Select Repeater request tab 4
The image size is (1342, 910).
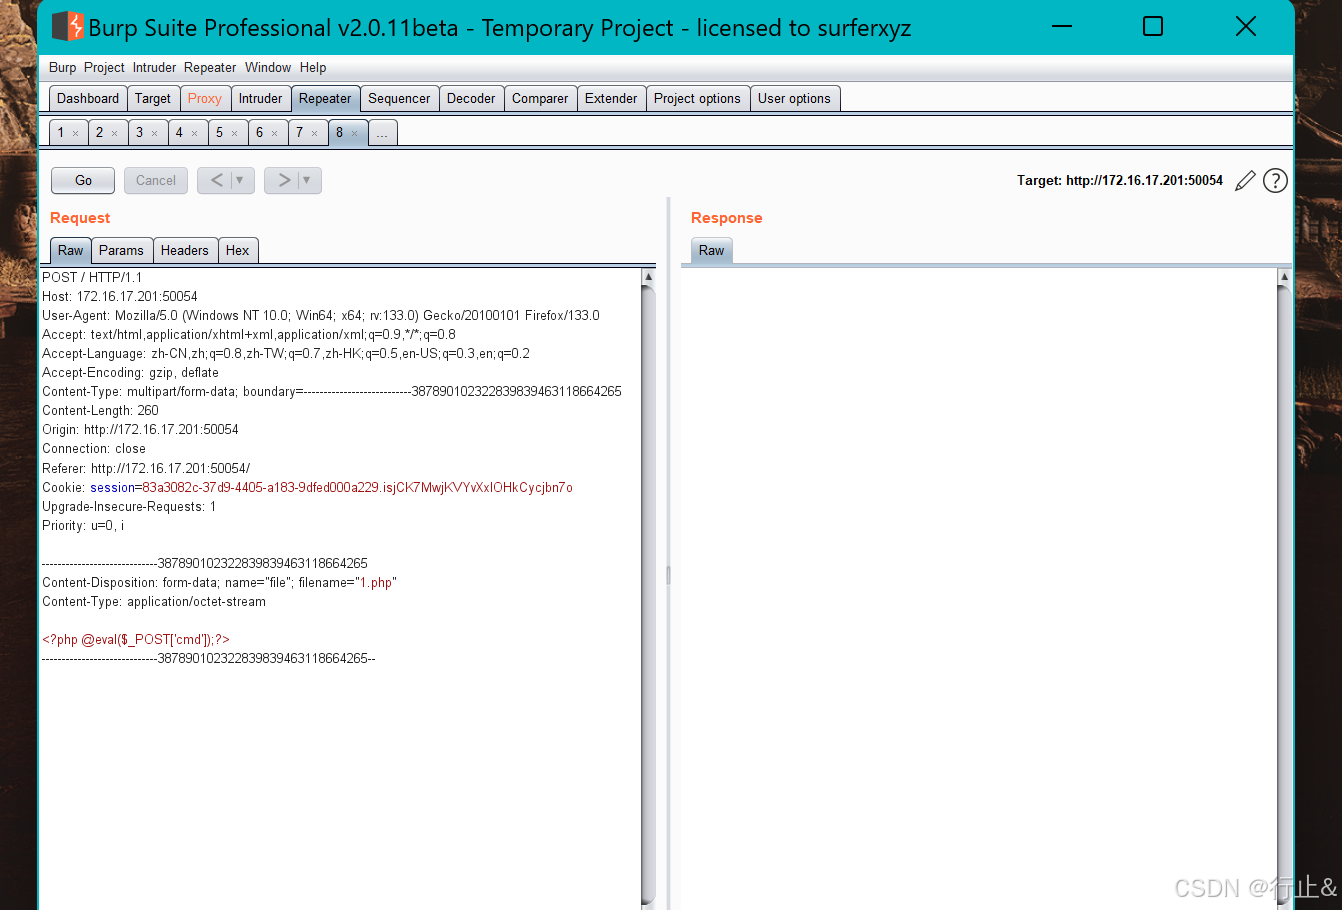click(x=180, y=133)
